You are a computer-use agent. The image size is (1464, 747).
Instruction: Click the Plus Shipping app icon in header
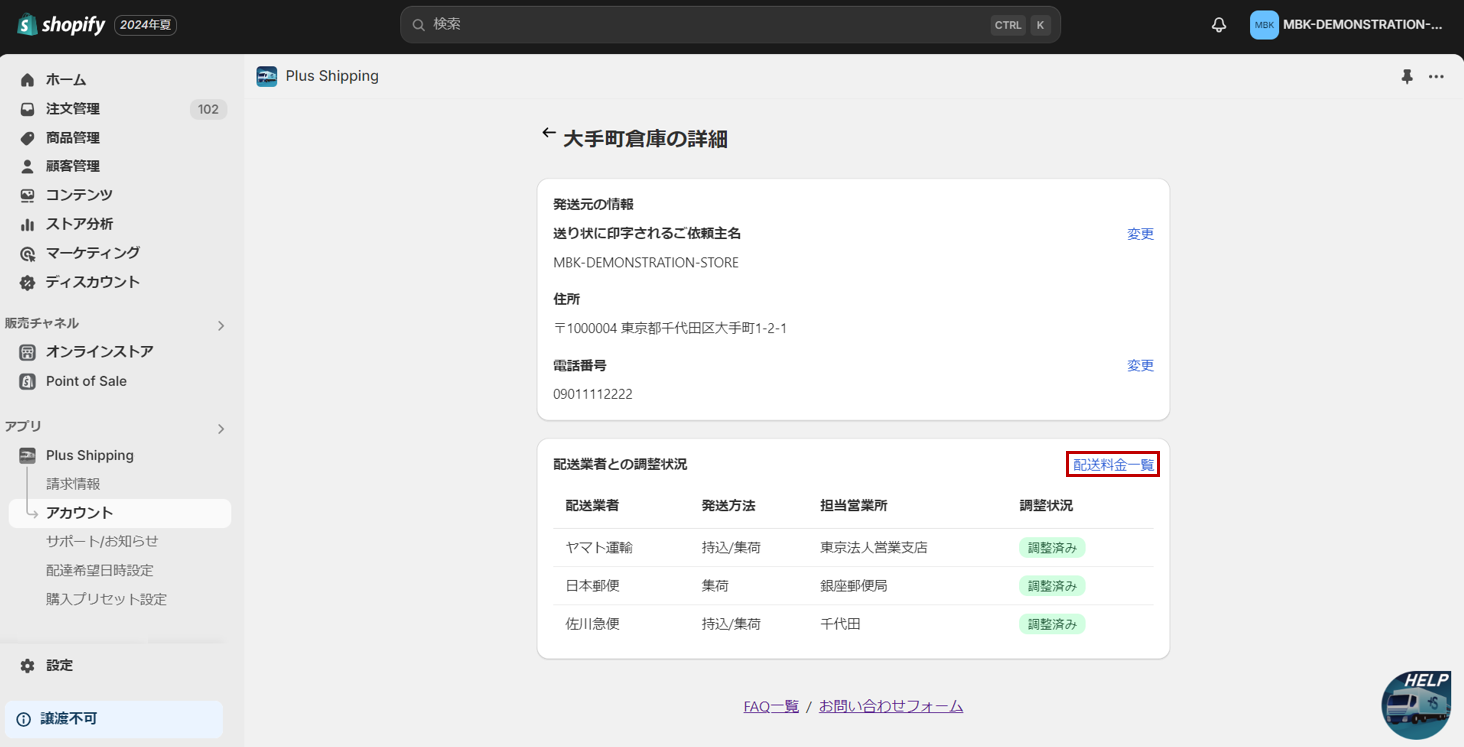click(266, 76)
